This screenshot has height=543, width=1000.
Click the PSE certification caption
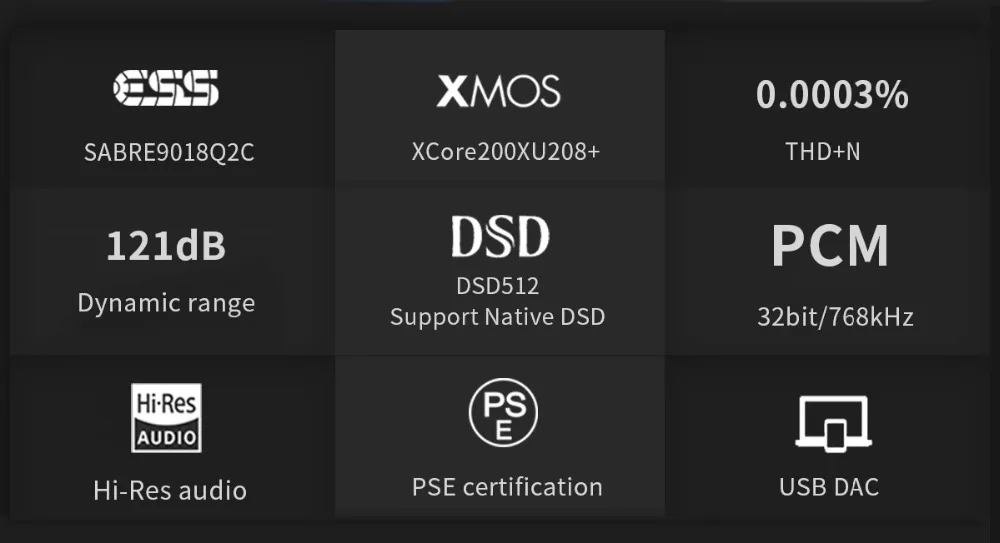click(507, 487)
